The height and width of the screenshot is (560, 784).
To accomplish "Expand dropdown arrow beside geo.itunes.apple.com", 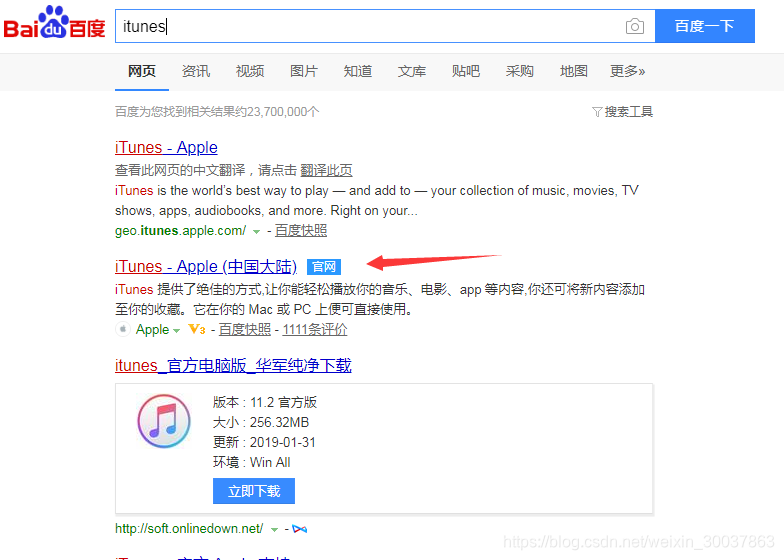I will point(256,232).
